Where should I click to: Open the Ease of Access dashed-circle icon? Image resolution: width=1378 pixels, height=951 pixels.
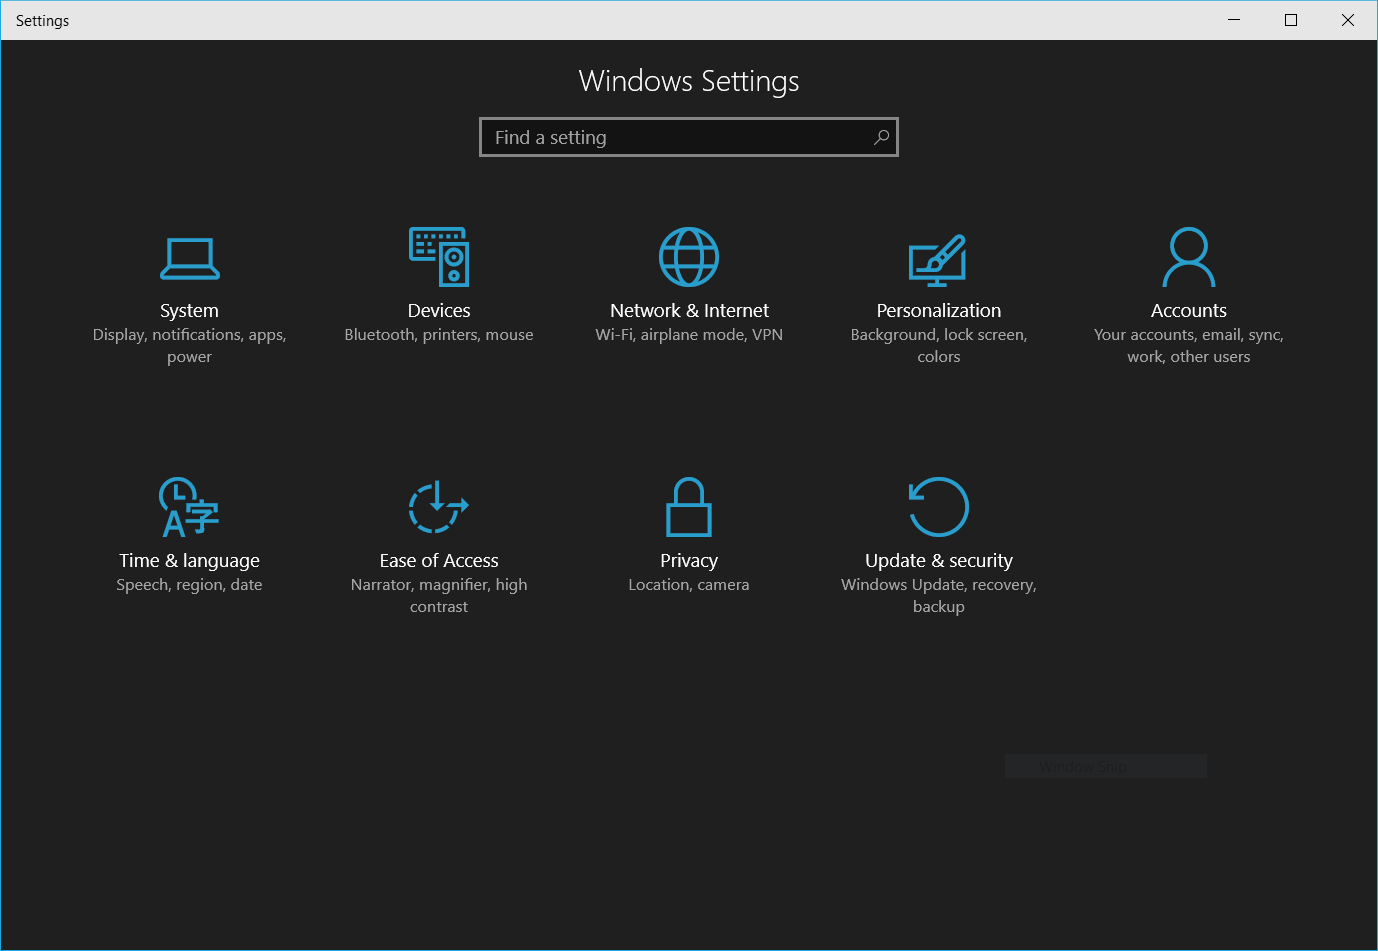tap(438, 507)
